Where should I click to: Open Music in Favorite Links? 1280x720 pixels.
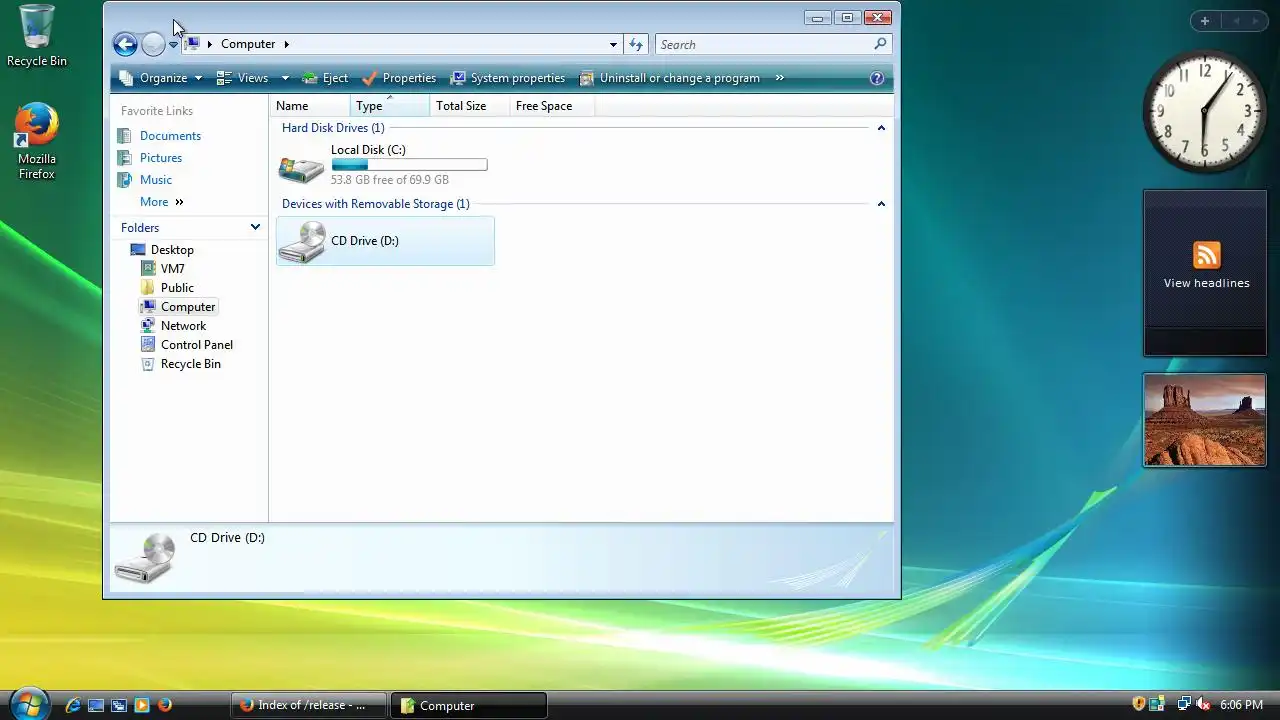pyautogui.click(x=155, y=180)
